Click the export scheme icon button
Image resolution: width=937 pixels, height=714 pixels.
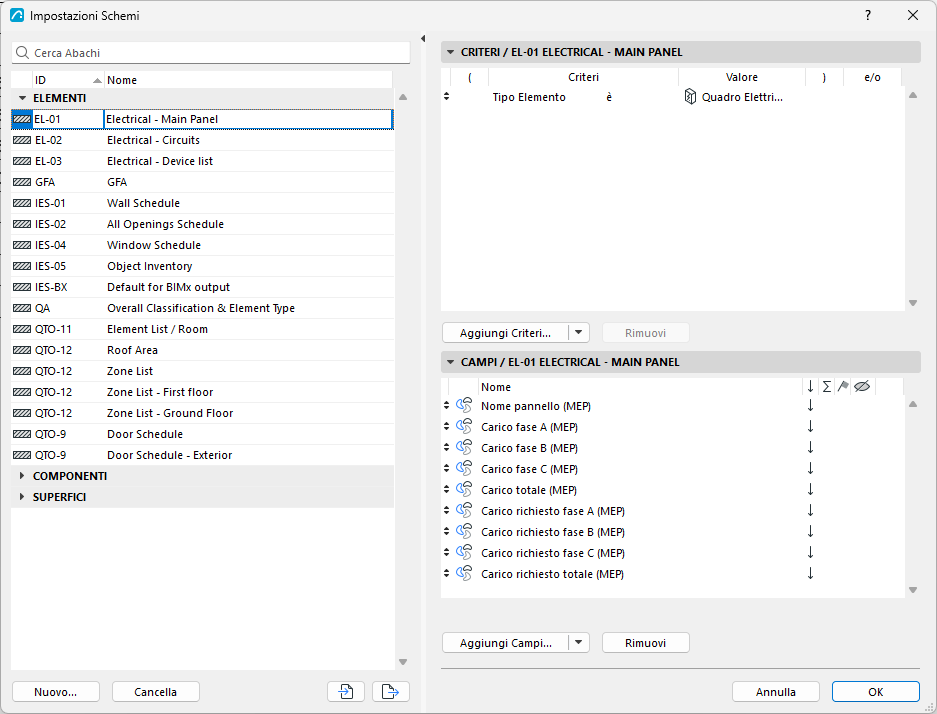pos(391,691)
